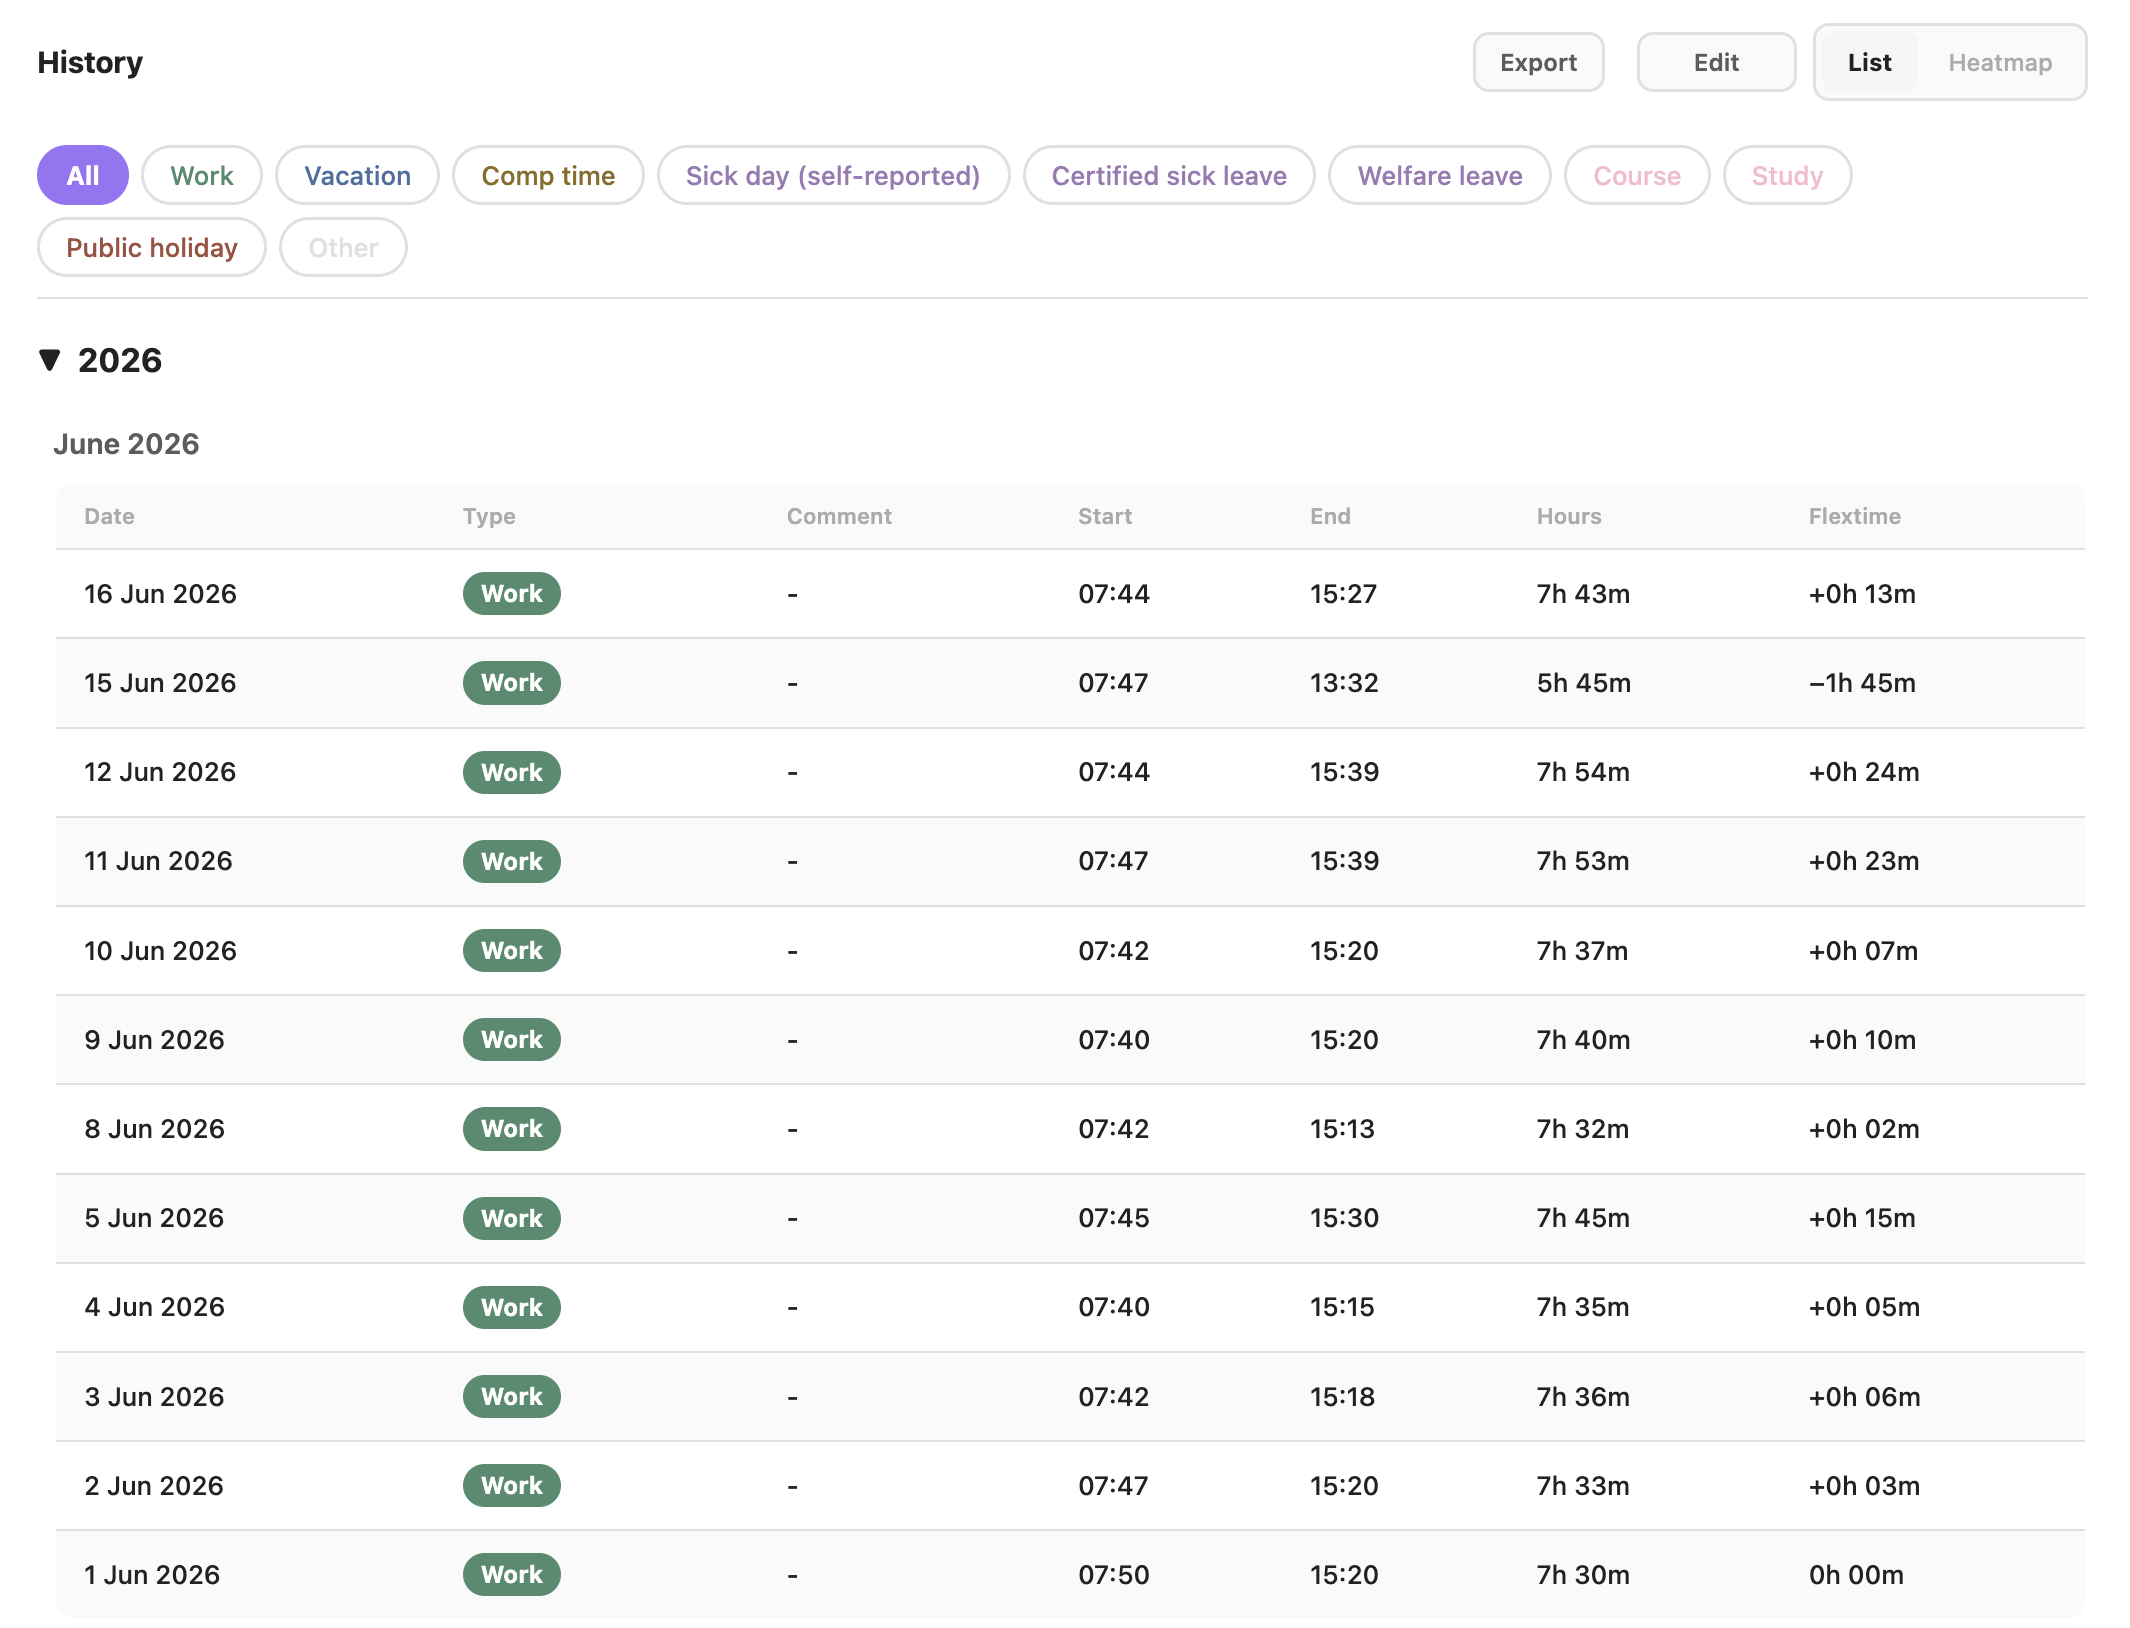Filter history by Study
Viewport: 2130px width, 1628px height.
pyautogui.click(x=1787, y=175)
